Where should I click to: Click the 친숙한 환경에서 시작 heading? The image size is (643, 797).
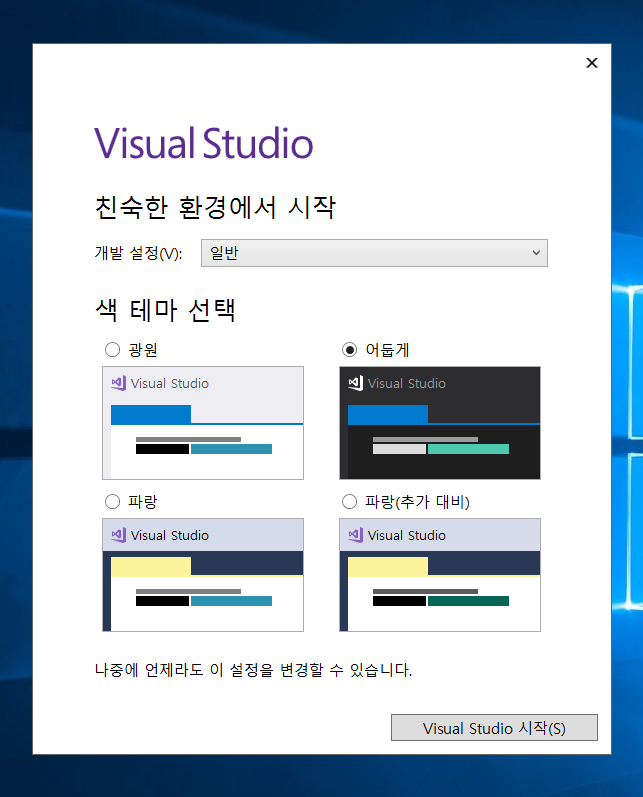click(215, 207)
